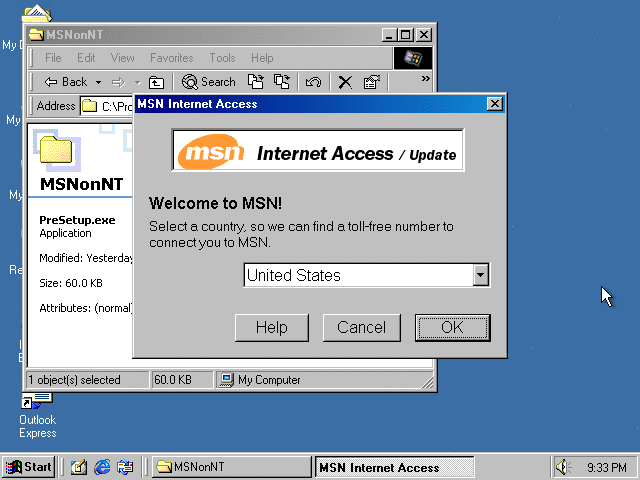Click My Computer icon in status bar
Screen dimensions: 640x480
click(x=227, y=380)
